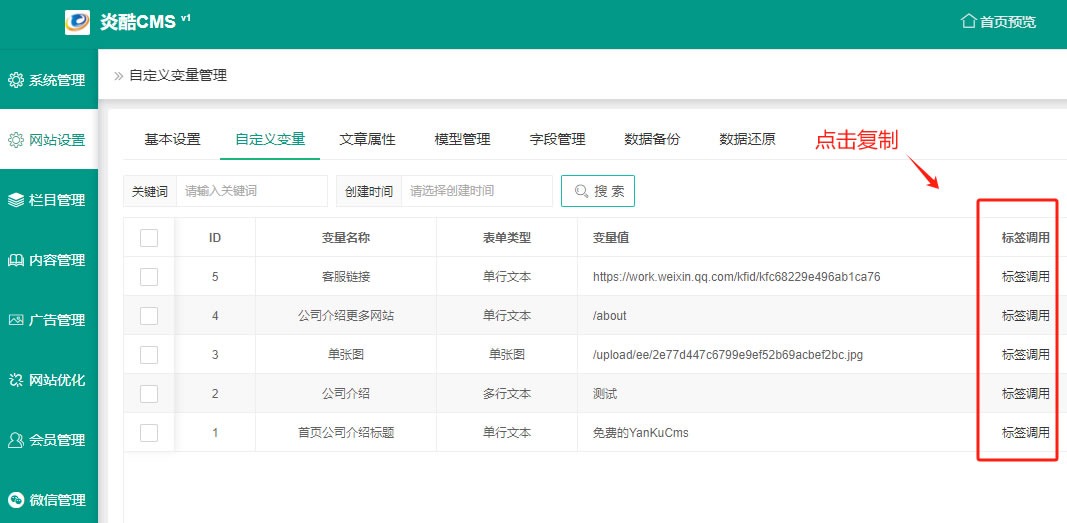Open the 创建时间 date picker field
Viewport: 1067px width, 523px height.
[477, 191]
